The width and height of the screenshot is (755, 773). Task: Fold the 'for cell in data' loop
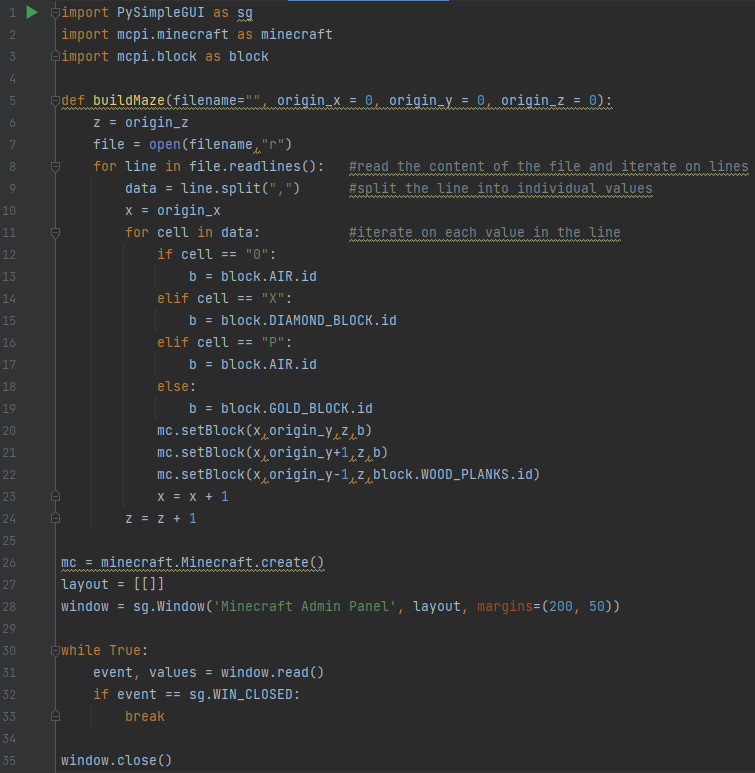[54, 233]
